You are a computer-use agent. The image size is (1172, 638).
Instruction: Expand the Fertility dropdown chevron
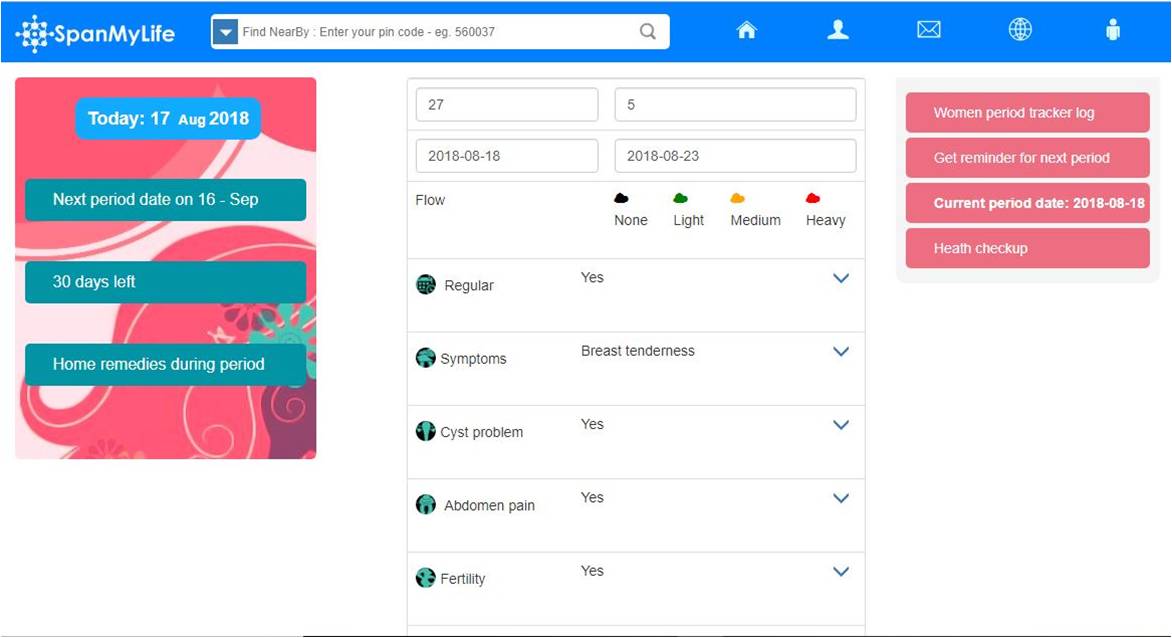841,571
